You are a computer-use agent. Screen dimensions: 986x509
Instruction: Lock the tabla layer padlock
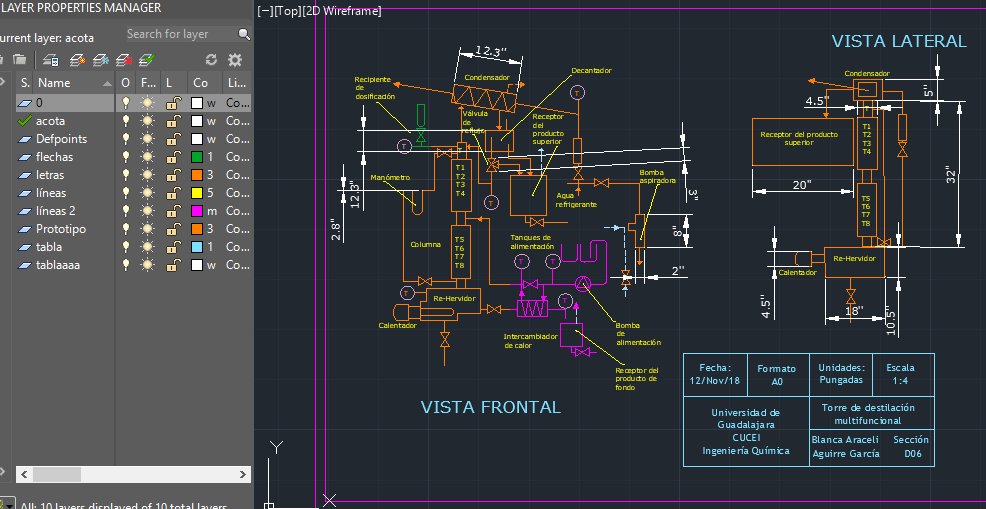(x=174, y=247)
